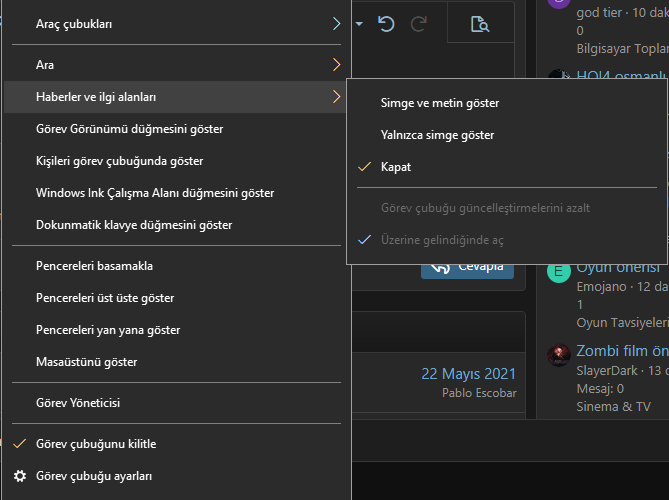Select Masaüstünü göster
669x500 pixels.
pos(177,362)
